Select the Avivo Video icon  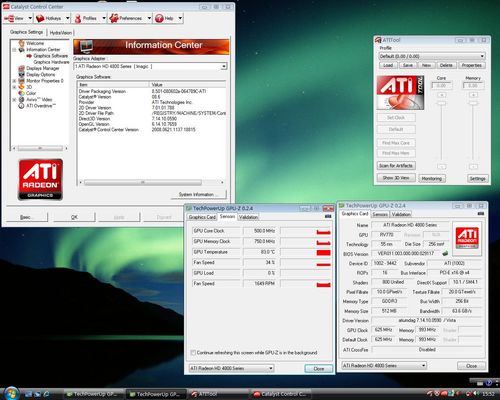[22, 99]
